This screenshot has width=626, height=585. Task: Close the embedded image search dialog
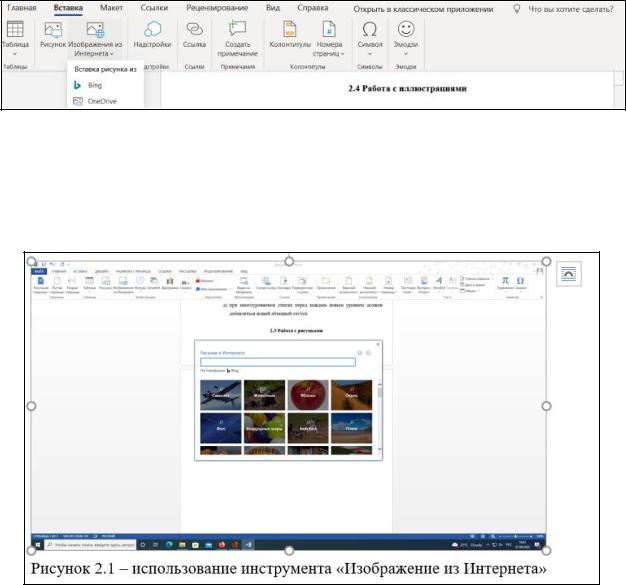pyautogui.click(x=378, y=344)
